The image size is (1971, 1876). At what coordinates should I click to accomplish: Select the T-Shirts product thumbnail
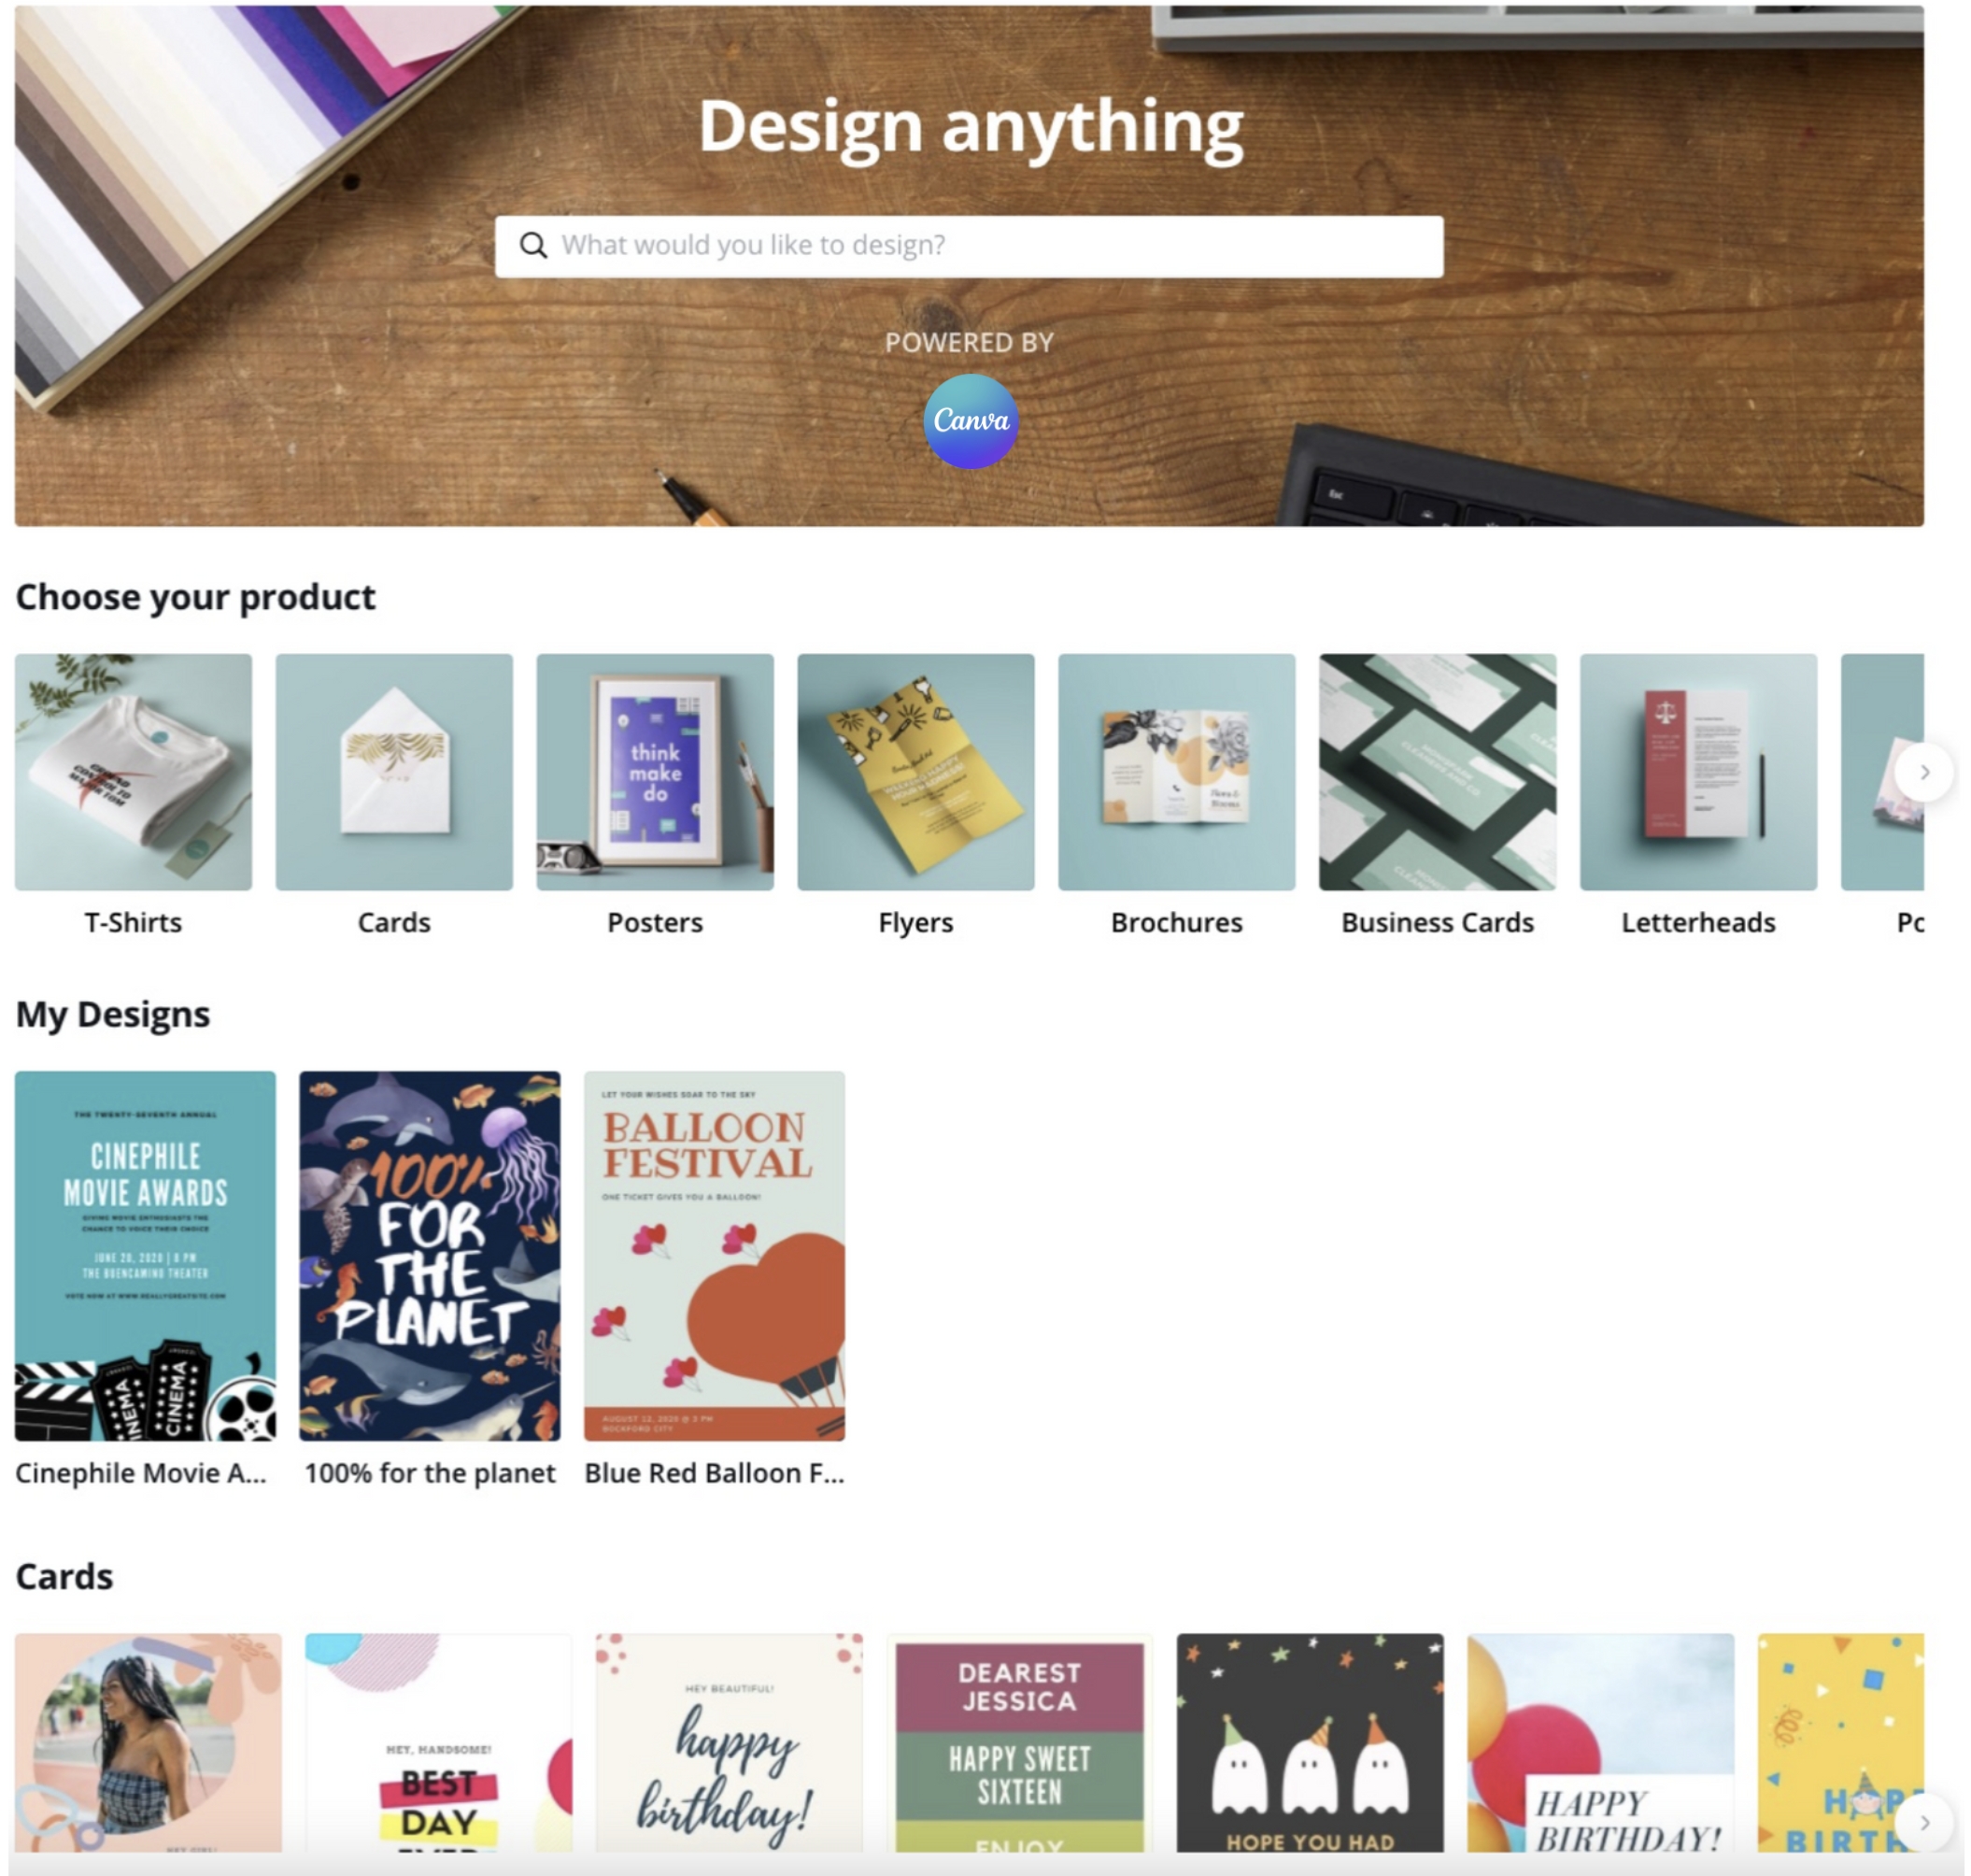pos(133,771)
